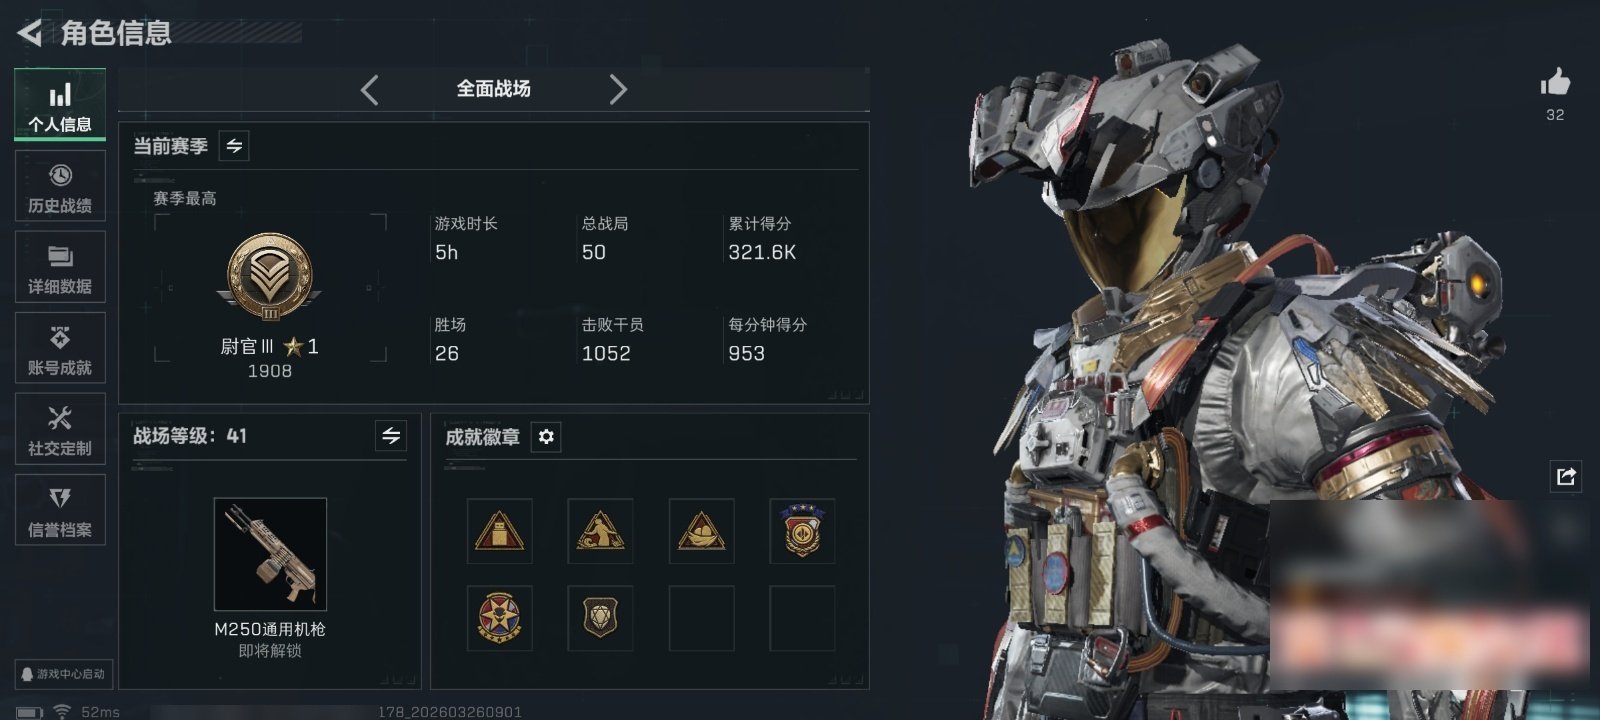
Task: Open achievement badge settings gear
Action: coord(546,437)
